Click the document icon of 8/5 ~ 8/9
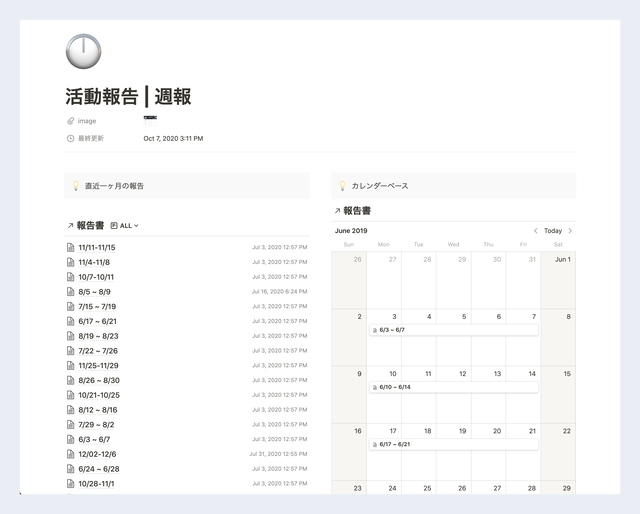The height and width of the screenshot is (514, 640). [x=71, y=291]
